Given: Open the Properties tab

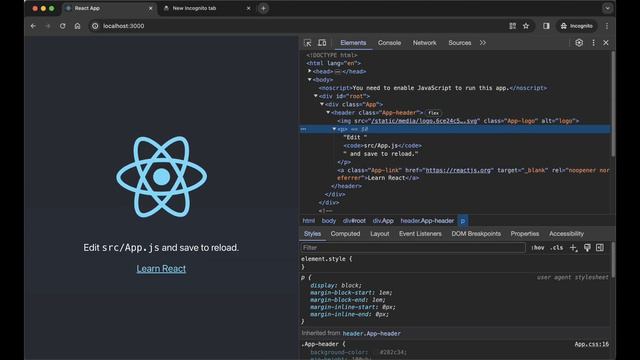Looking at the screenshot, I should click(525, 234).
